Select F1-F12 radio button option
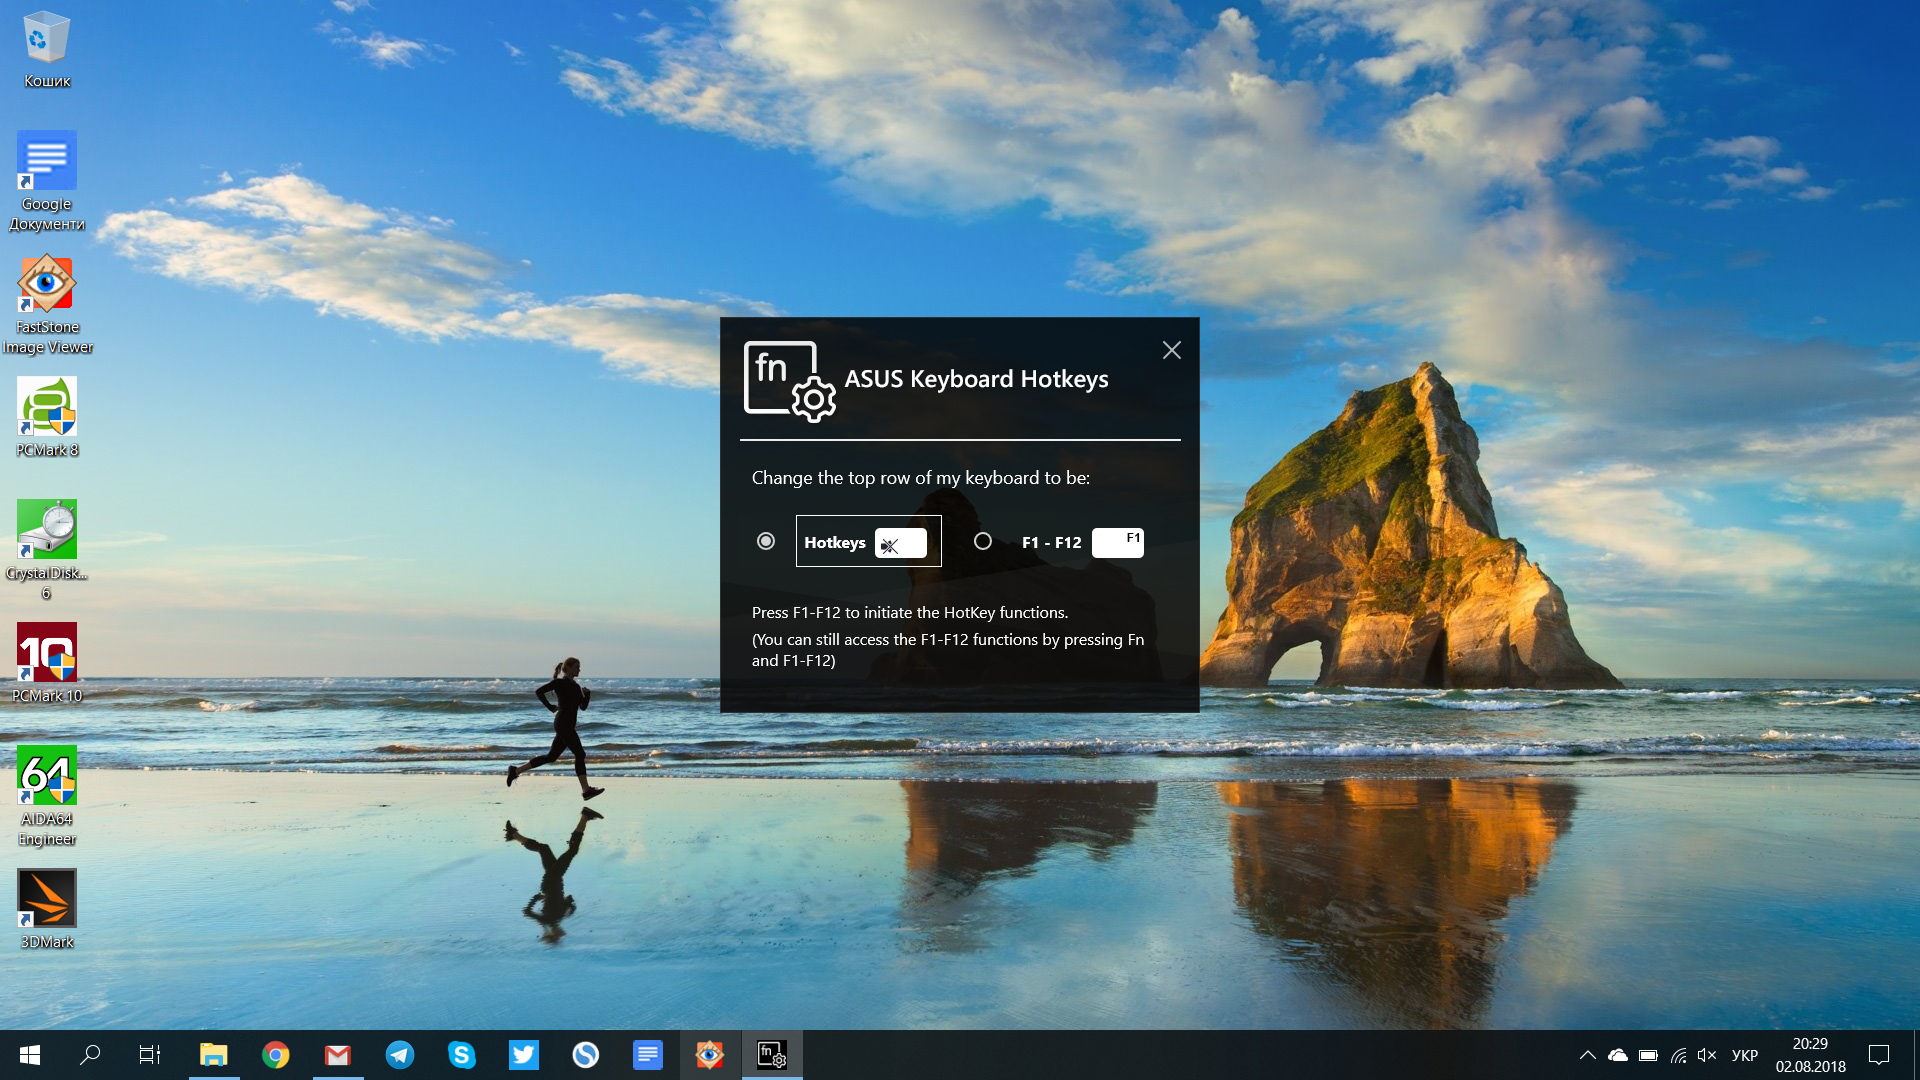Image resolution: width=1920 pixels, height=1080 pixels. pos(980,541)
